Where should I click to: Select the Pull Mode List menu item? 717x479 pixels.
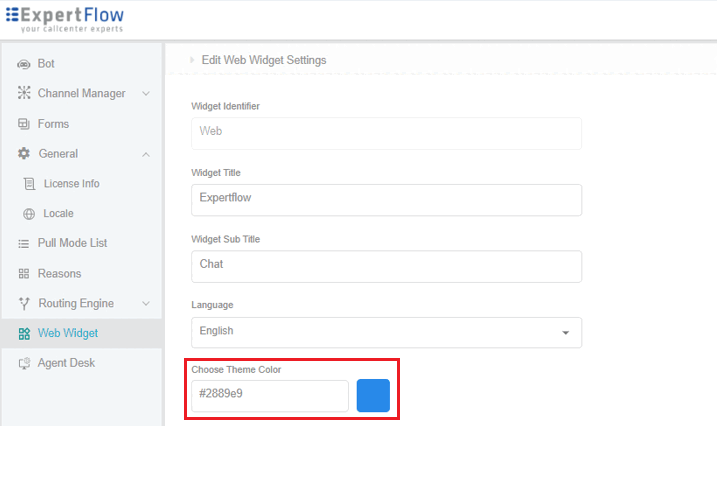click(x=72, y=244)
